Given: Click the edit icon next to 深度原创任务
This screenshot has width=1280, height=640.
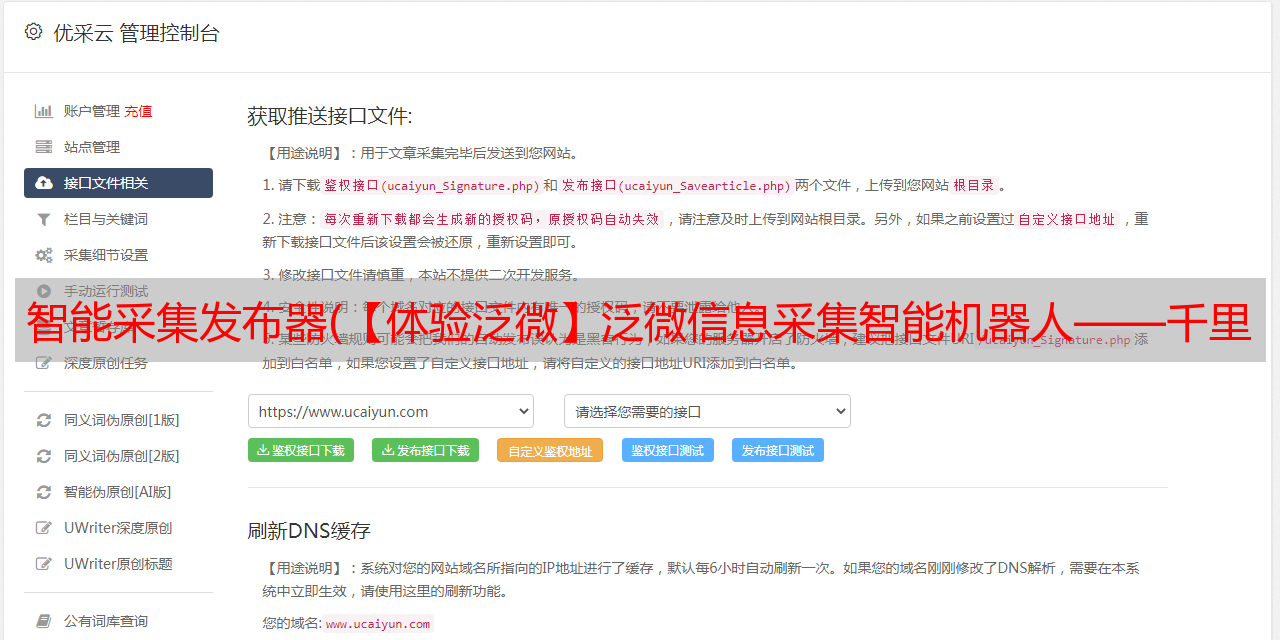Looking at the screenshot, I should 44,363.
